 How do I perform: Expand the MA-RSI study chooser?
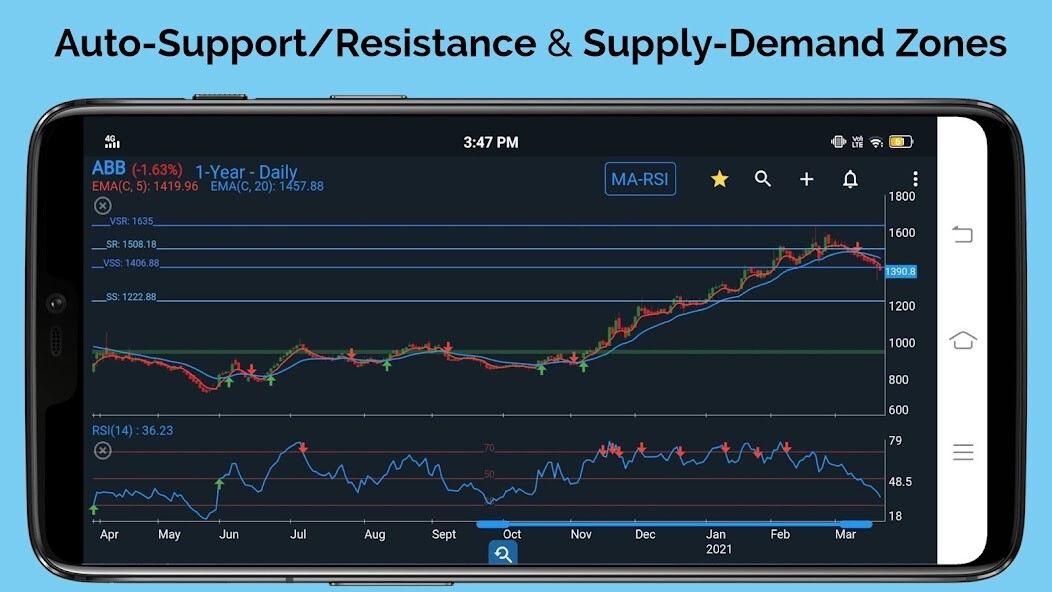640,179
